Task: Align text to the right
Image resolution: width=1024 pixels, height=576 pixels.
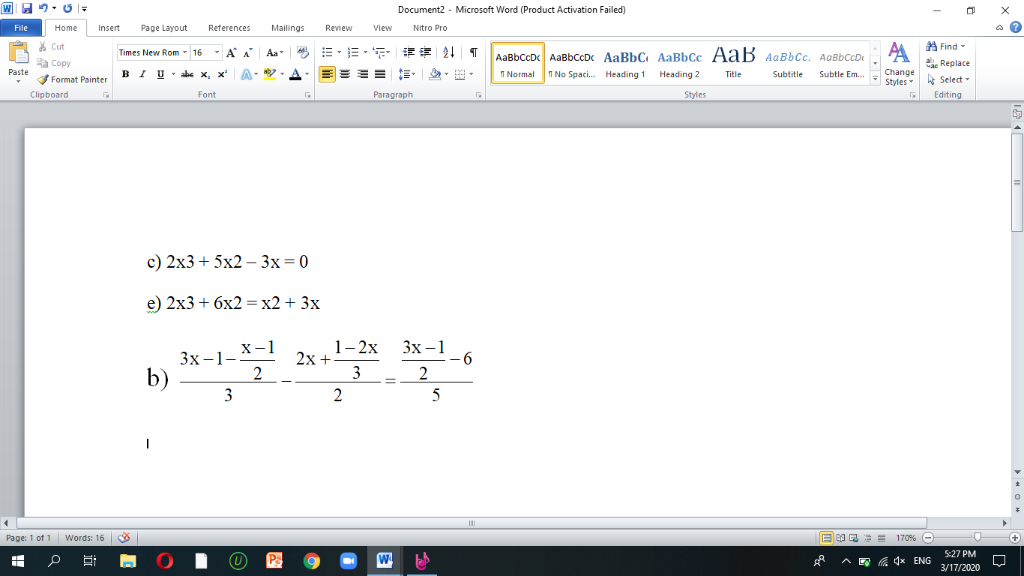Action: coord(362,74)
